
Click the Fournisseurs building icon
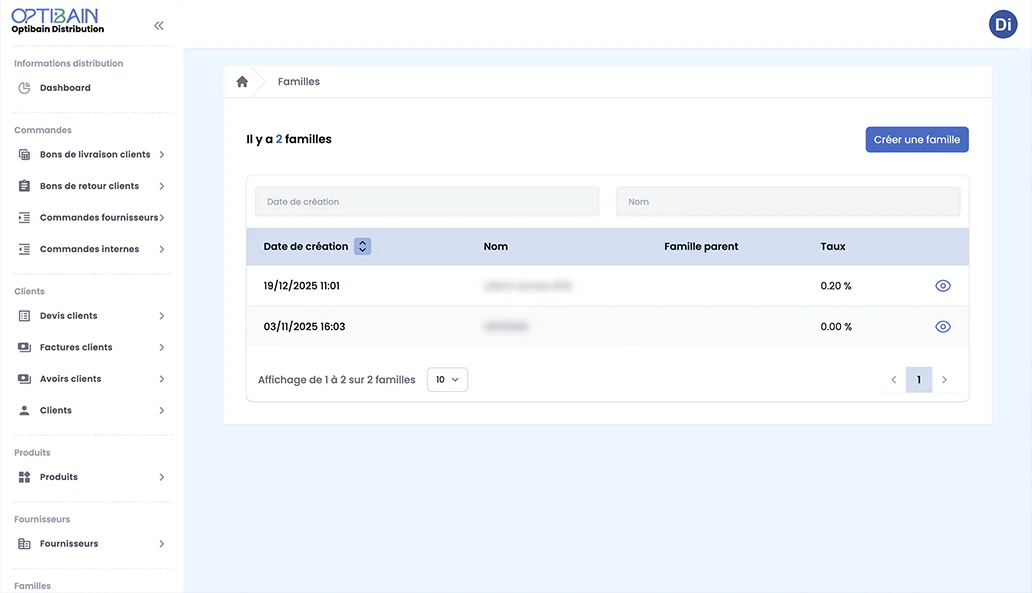pos(24,544)
